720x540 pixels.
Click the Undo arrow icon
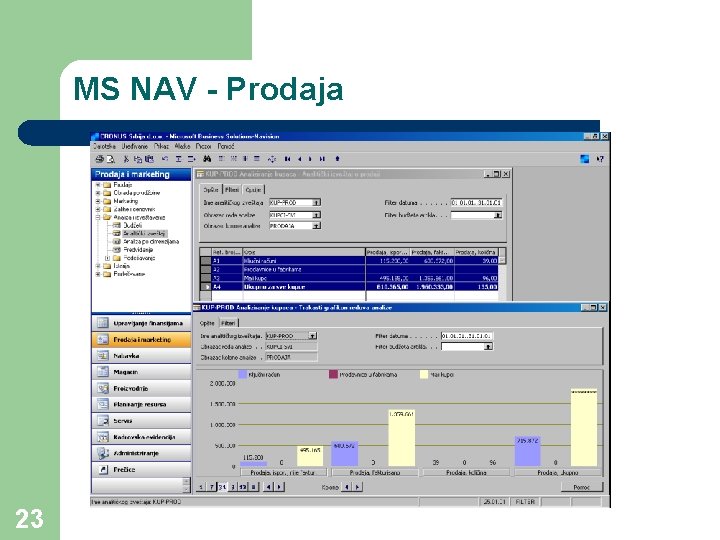click(x=165, y=159)
